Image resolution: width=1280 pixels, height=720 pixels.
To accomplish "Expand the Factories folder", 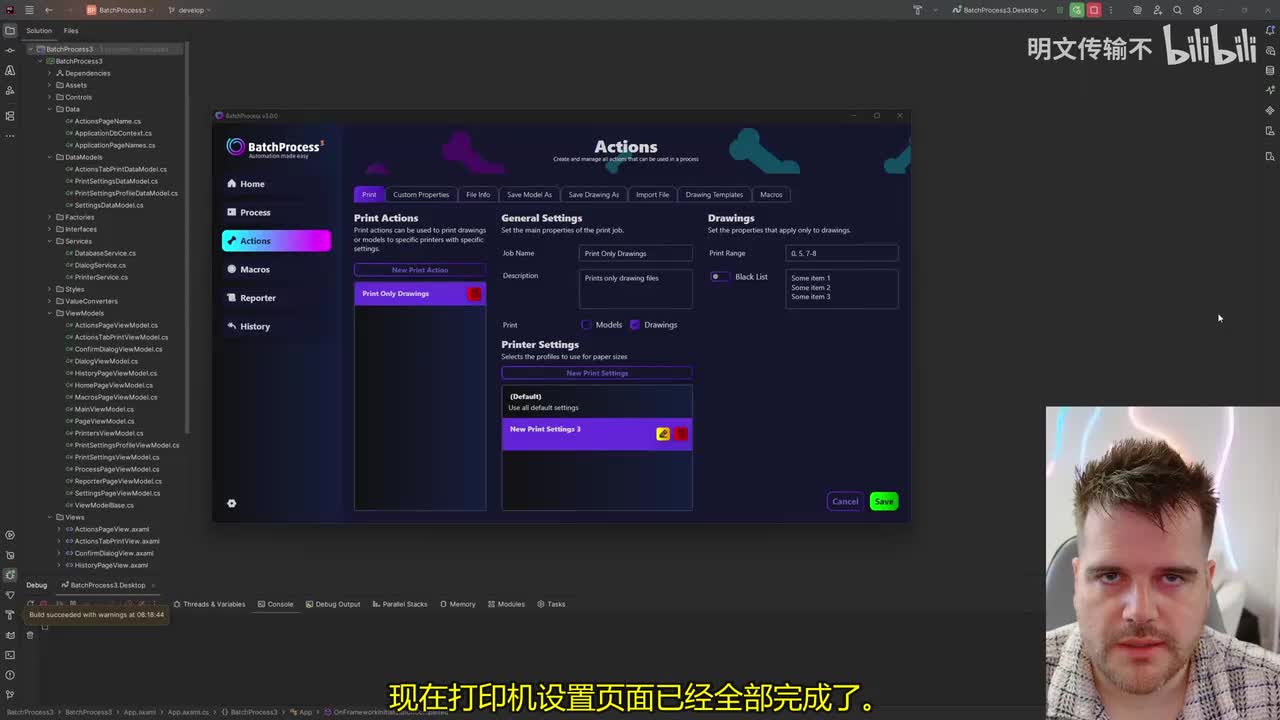I will [48, 217].
